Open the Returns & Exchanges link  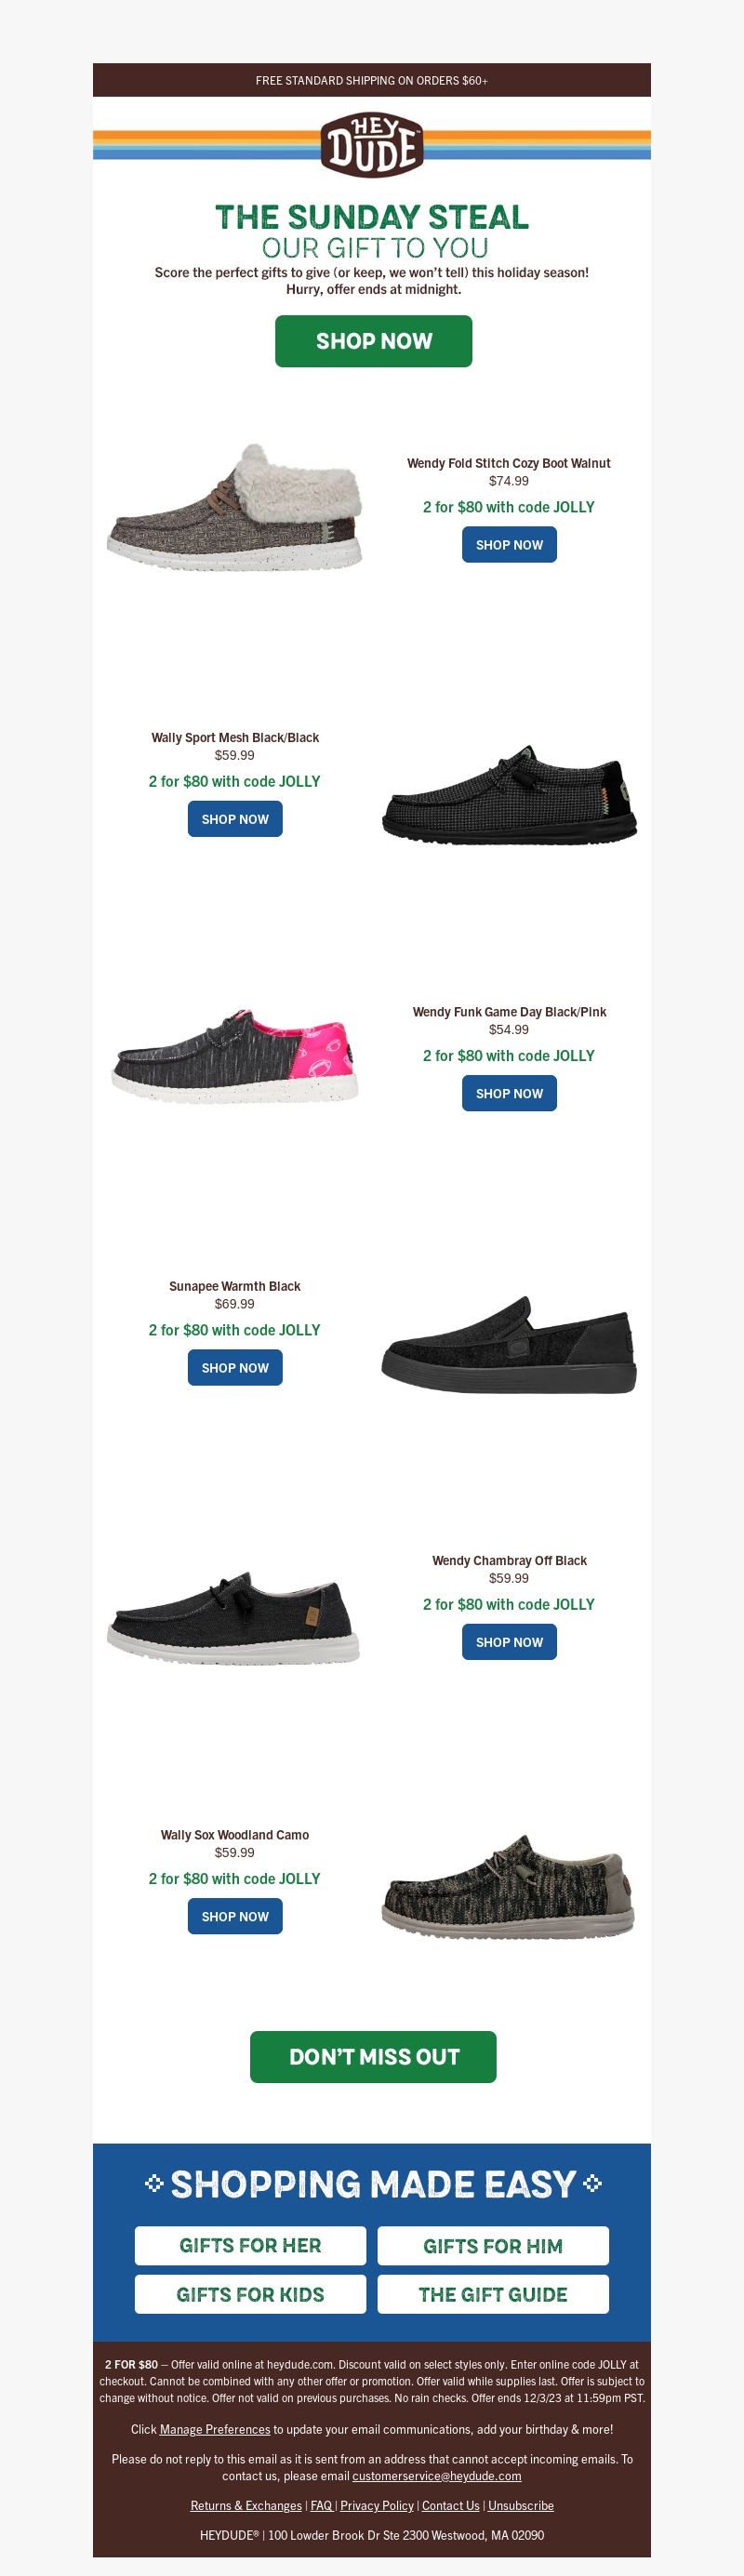[246, 2505]
